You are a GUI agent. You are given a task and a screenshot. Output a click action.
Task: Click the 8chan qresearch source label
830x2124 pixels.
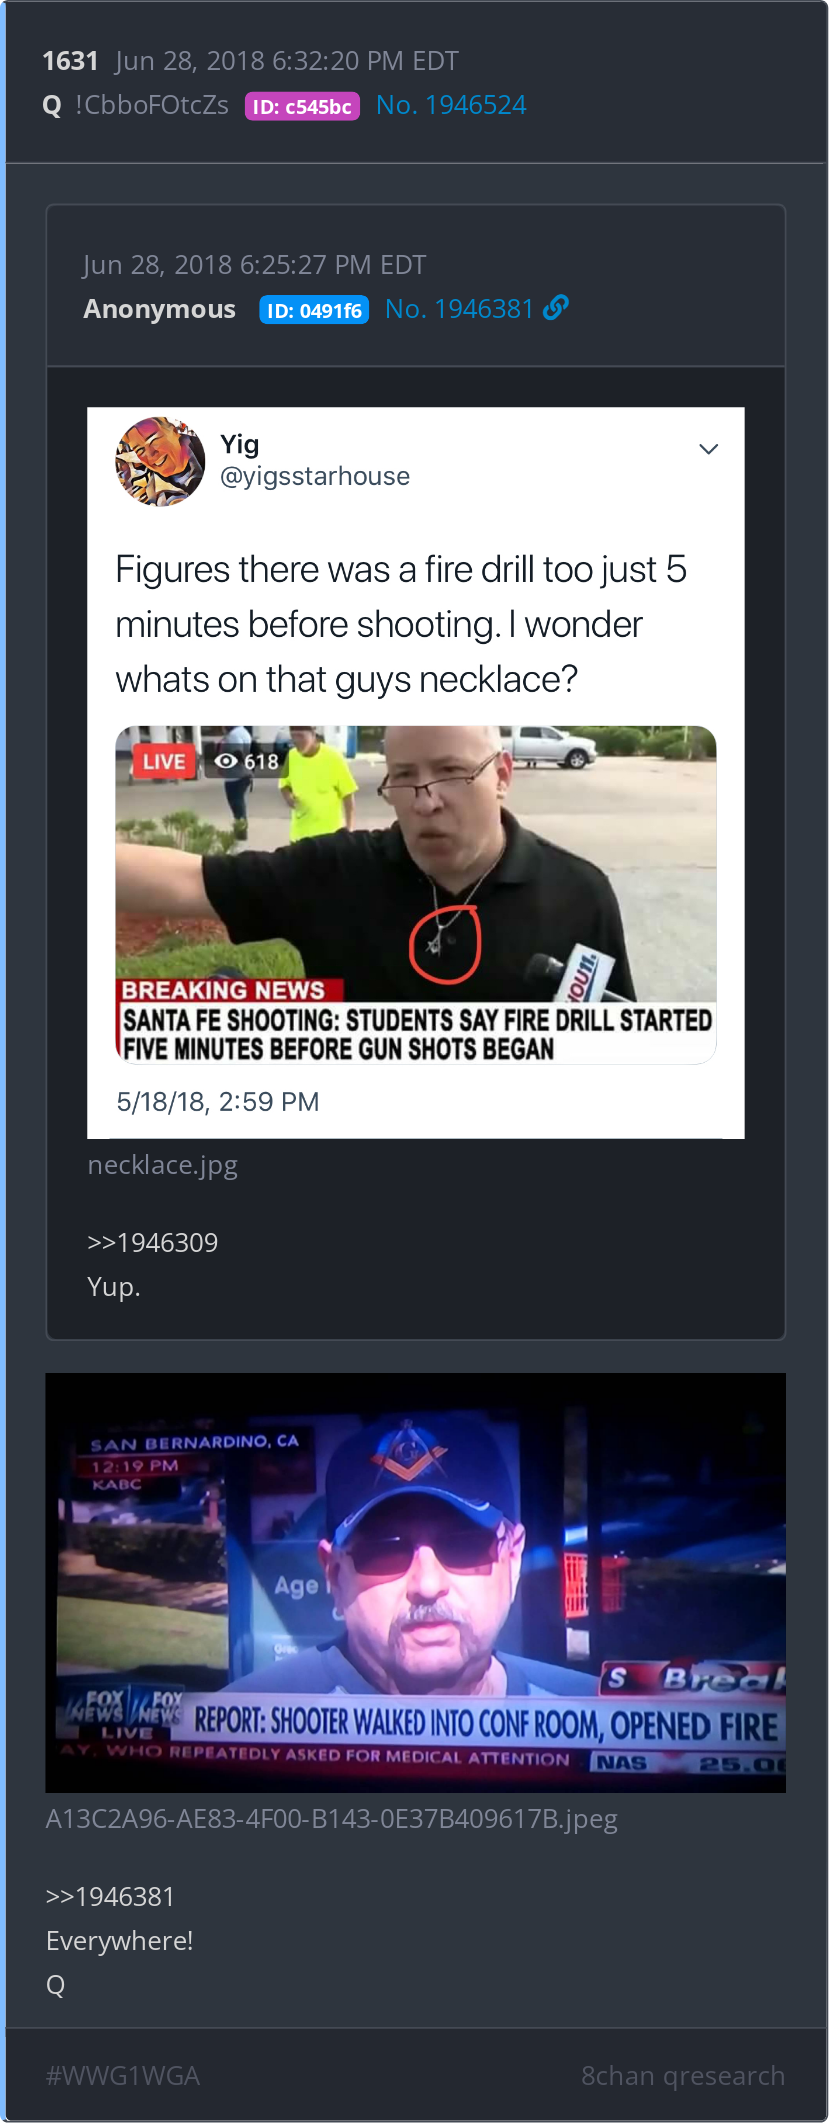[683, 2076]
